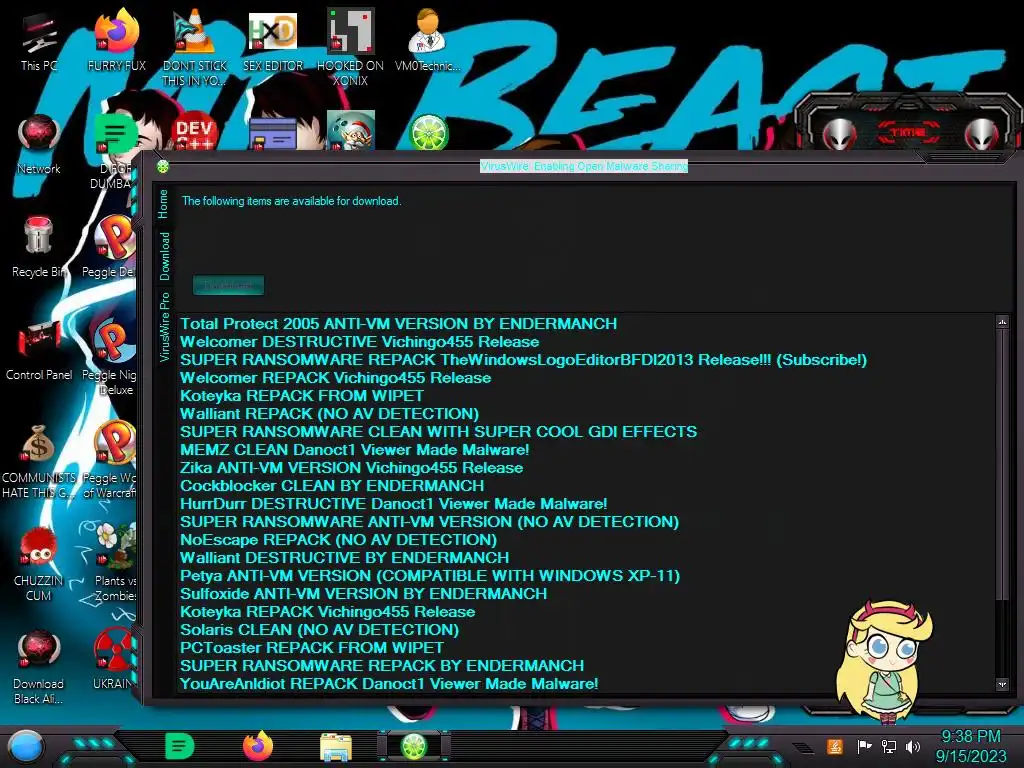Image resolution: width=1024 pixels, height=768 pixels.
Task: Launch the FURRY FUX Firefox shortcut
Action: point(116,40)
